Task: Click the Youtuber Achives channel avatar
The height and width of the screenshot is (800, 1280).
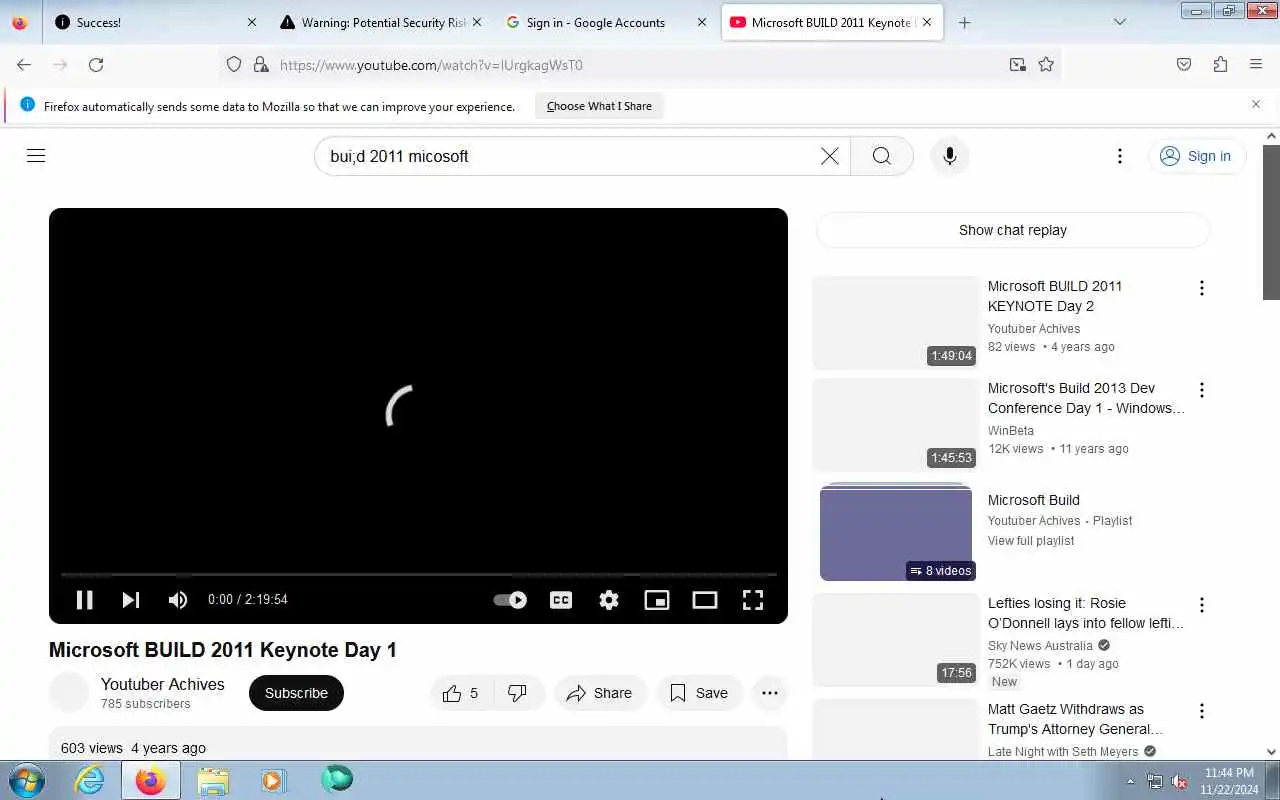Action: coord(69,692)
